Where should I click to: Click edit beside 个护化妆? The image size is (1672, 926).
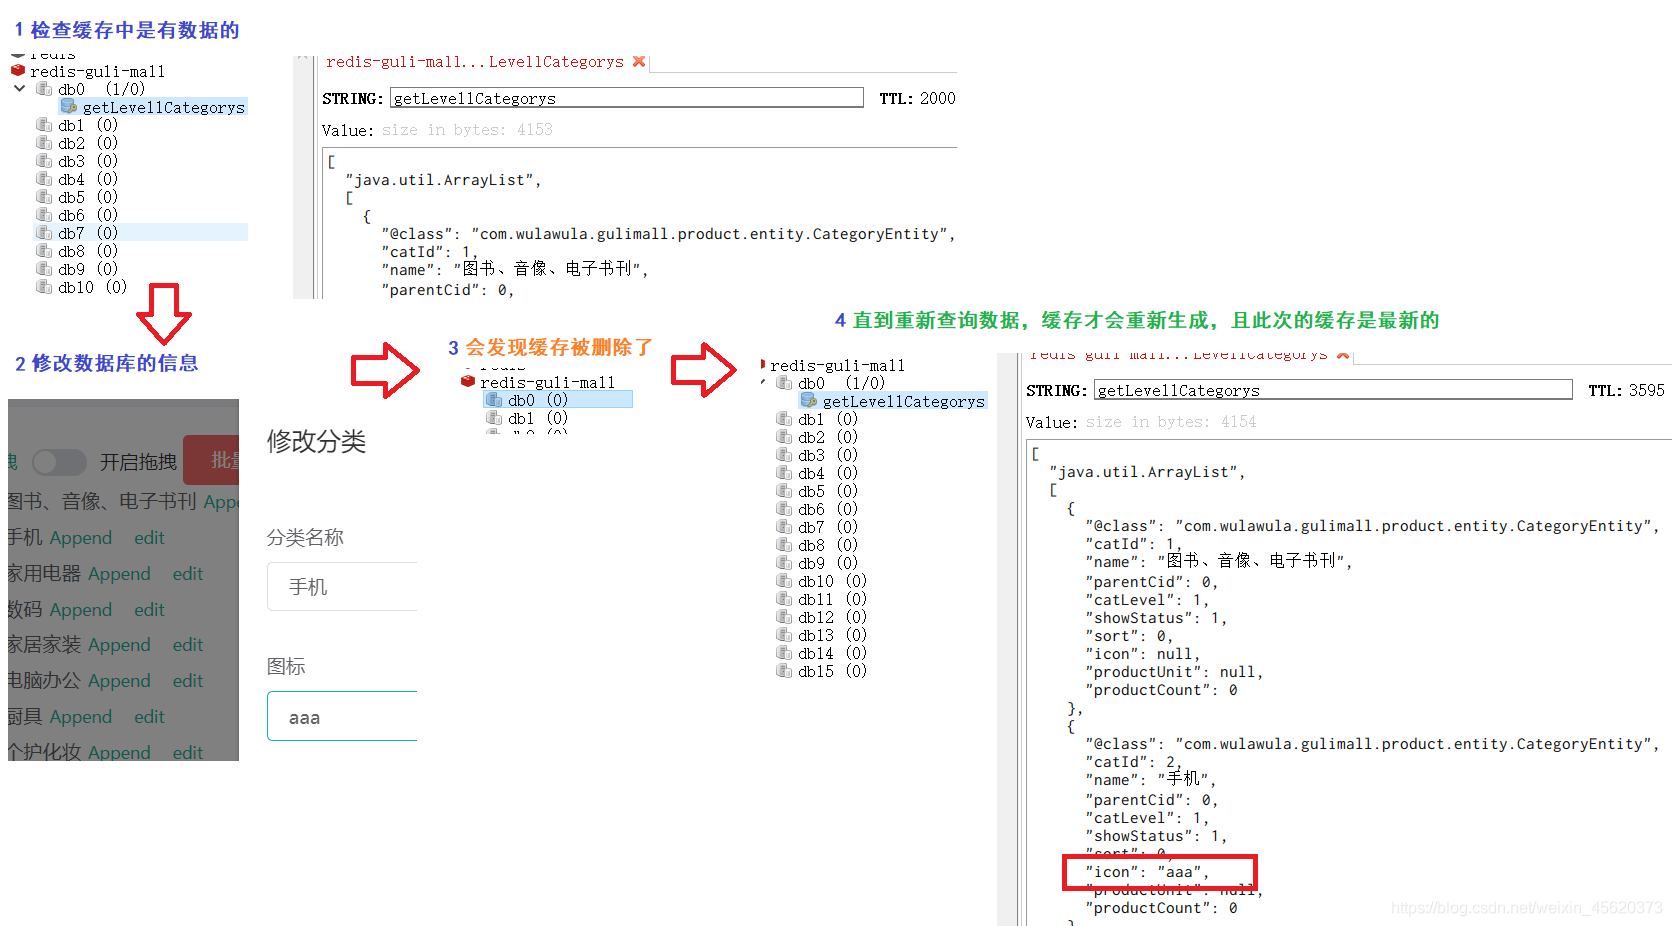point(187,752)
